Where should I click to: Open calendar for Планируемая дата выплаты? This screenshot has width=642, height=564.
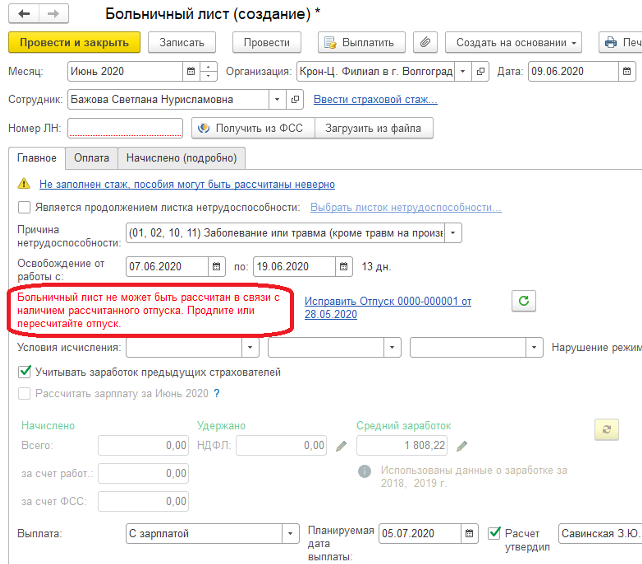click(x=469, y=534)
